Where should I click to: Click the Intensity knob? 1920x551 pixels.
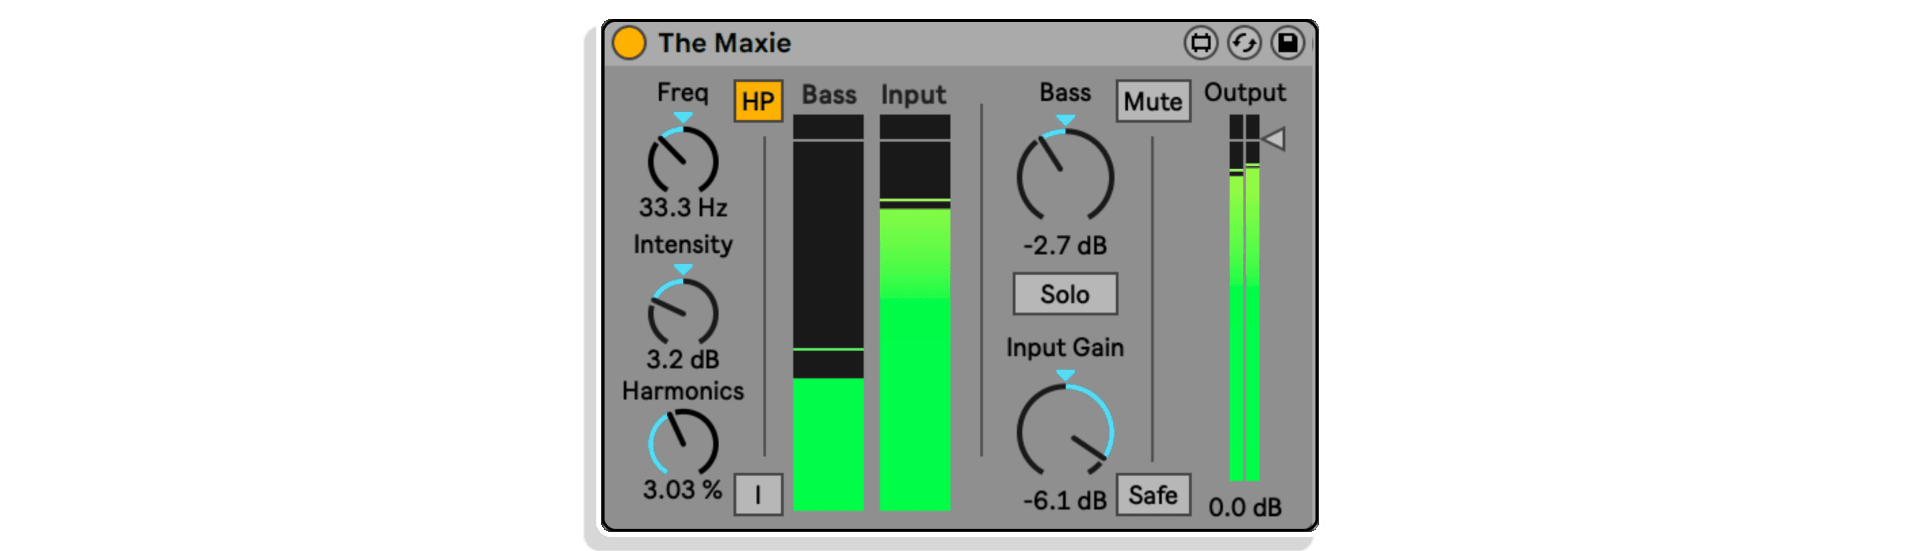(x=683, y=313)
